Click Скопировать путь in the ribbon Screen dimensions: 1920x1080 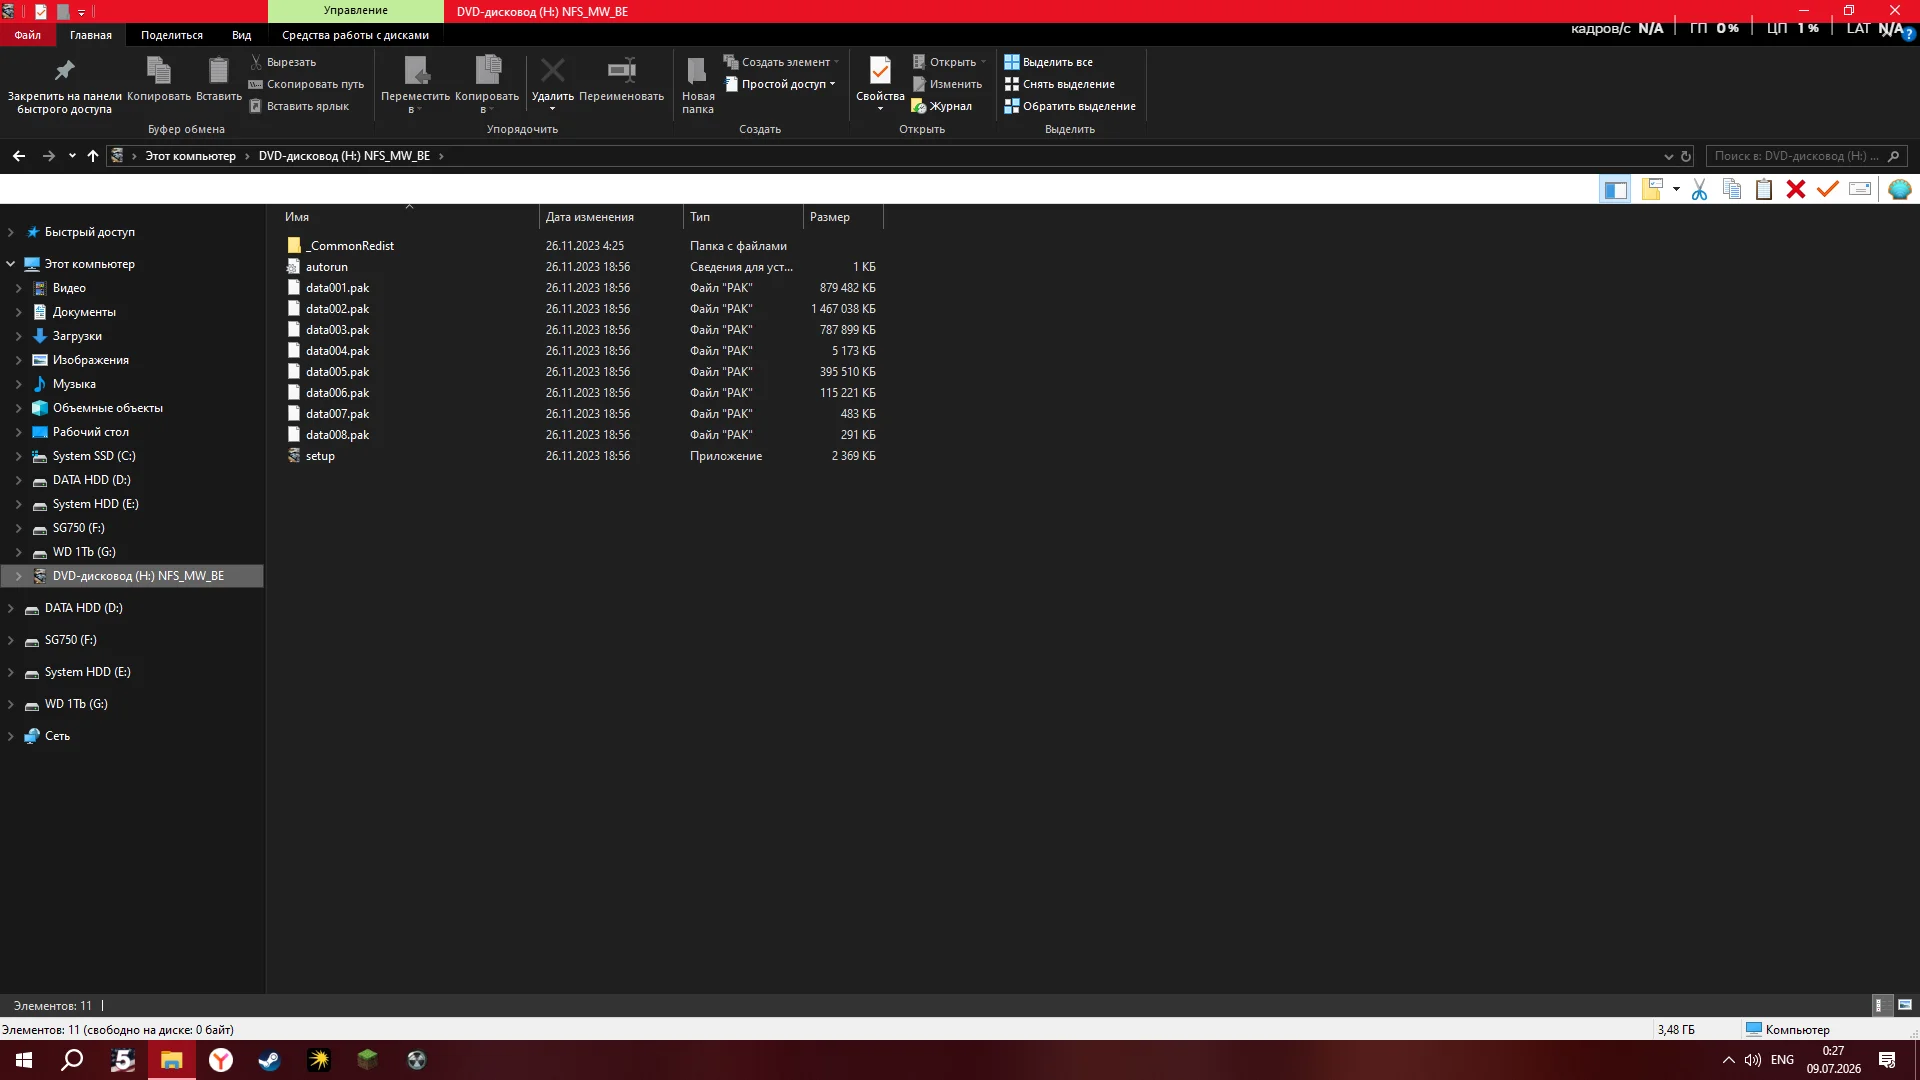306,84
